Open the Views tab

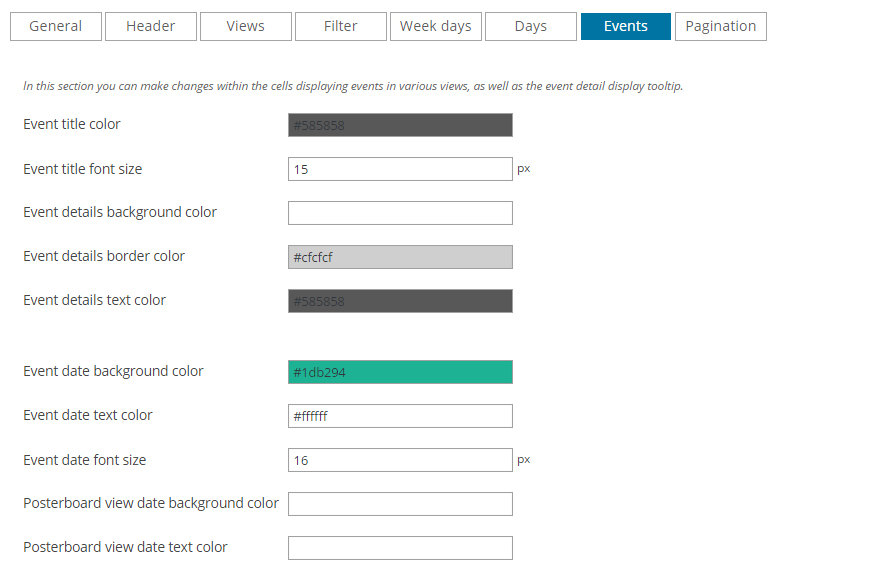[x=245, y=26]
